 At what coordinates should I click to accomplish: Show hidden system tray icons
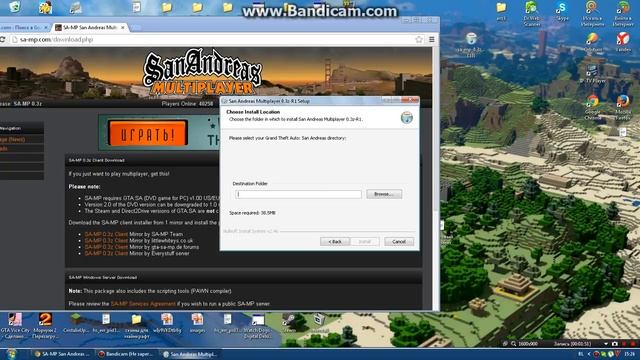[x=589, y=354]
